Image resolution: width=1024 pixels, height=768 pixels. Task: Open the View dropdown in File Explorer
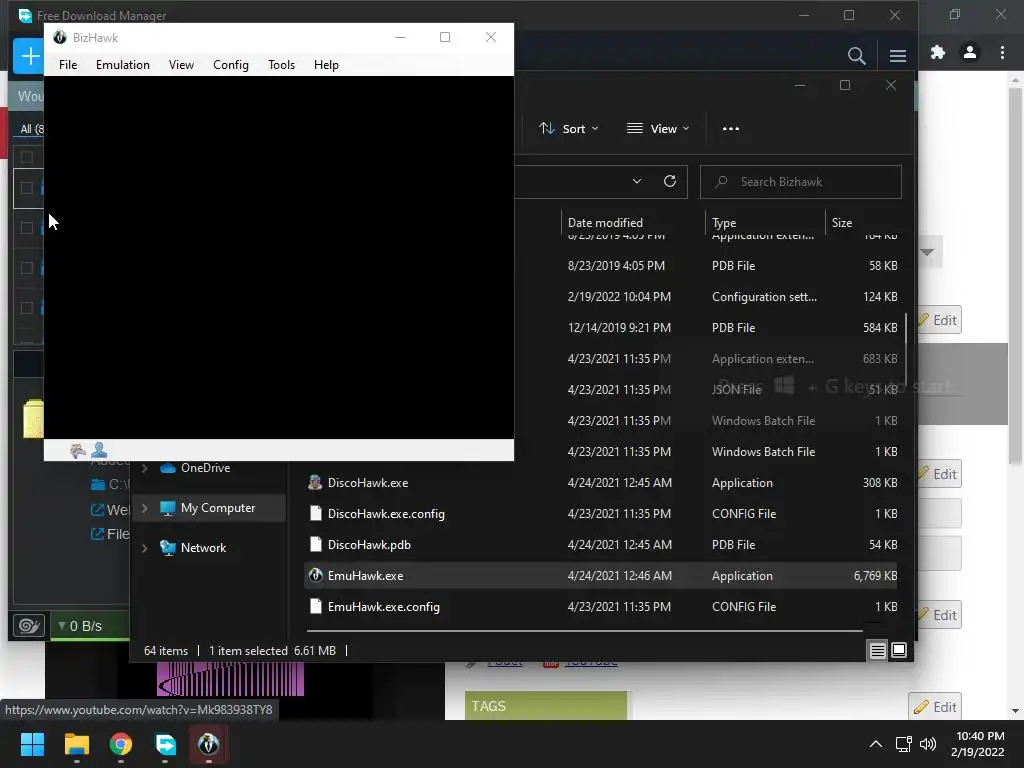(x=658, y=129)
